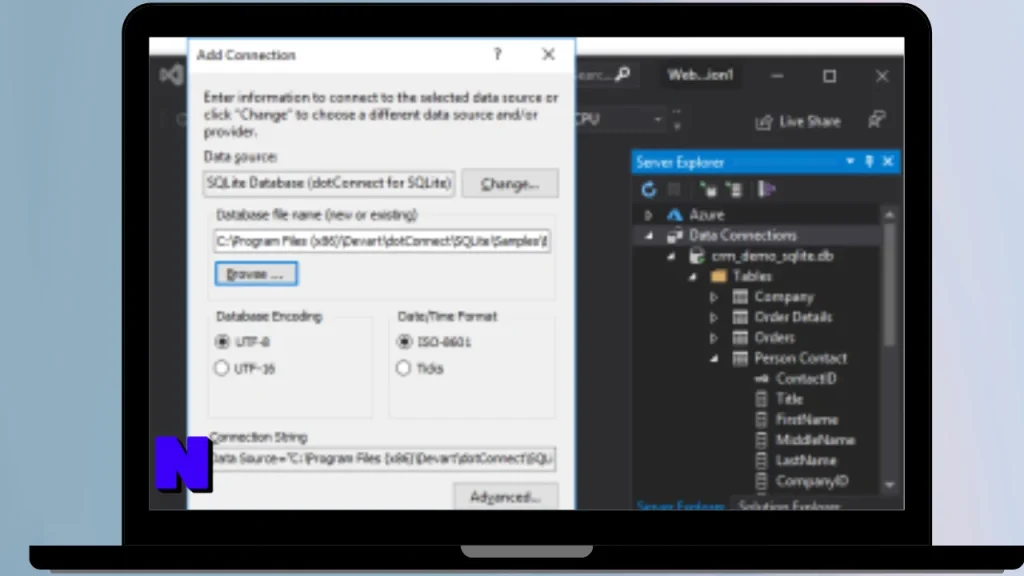Image resolution: width=1024 pixels, height=576 pixels.
Task: Open help in Add Connection dialog
Action: [x=498, y=55]
